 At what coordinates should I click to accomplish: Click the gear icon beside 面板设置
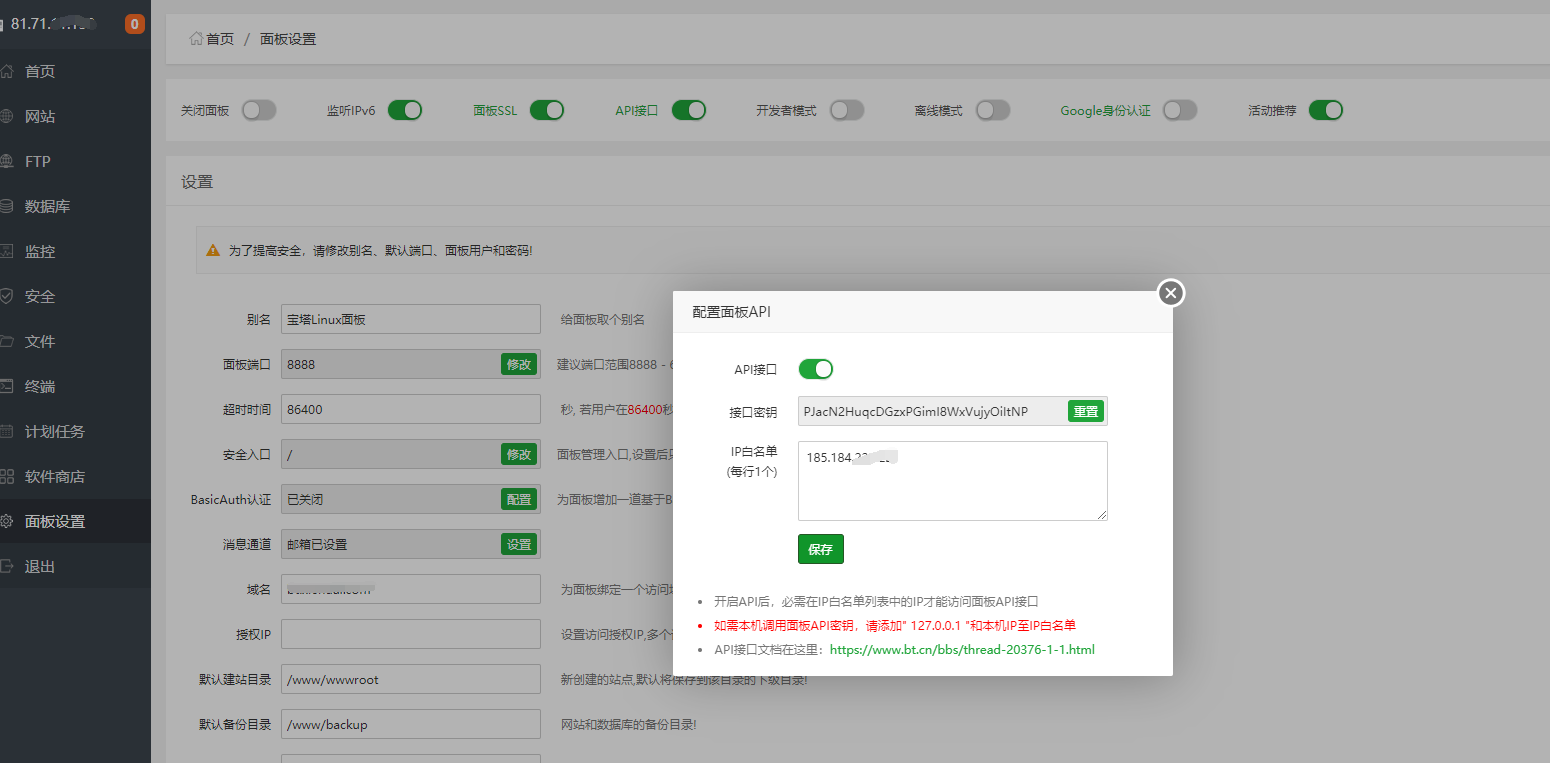6,521
